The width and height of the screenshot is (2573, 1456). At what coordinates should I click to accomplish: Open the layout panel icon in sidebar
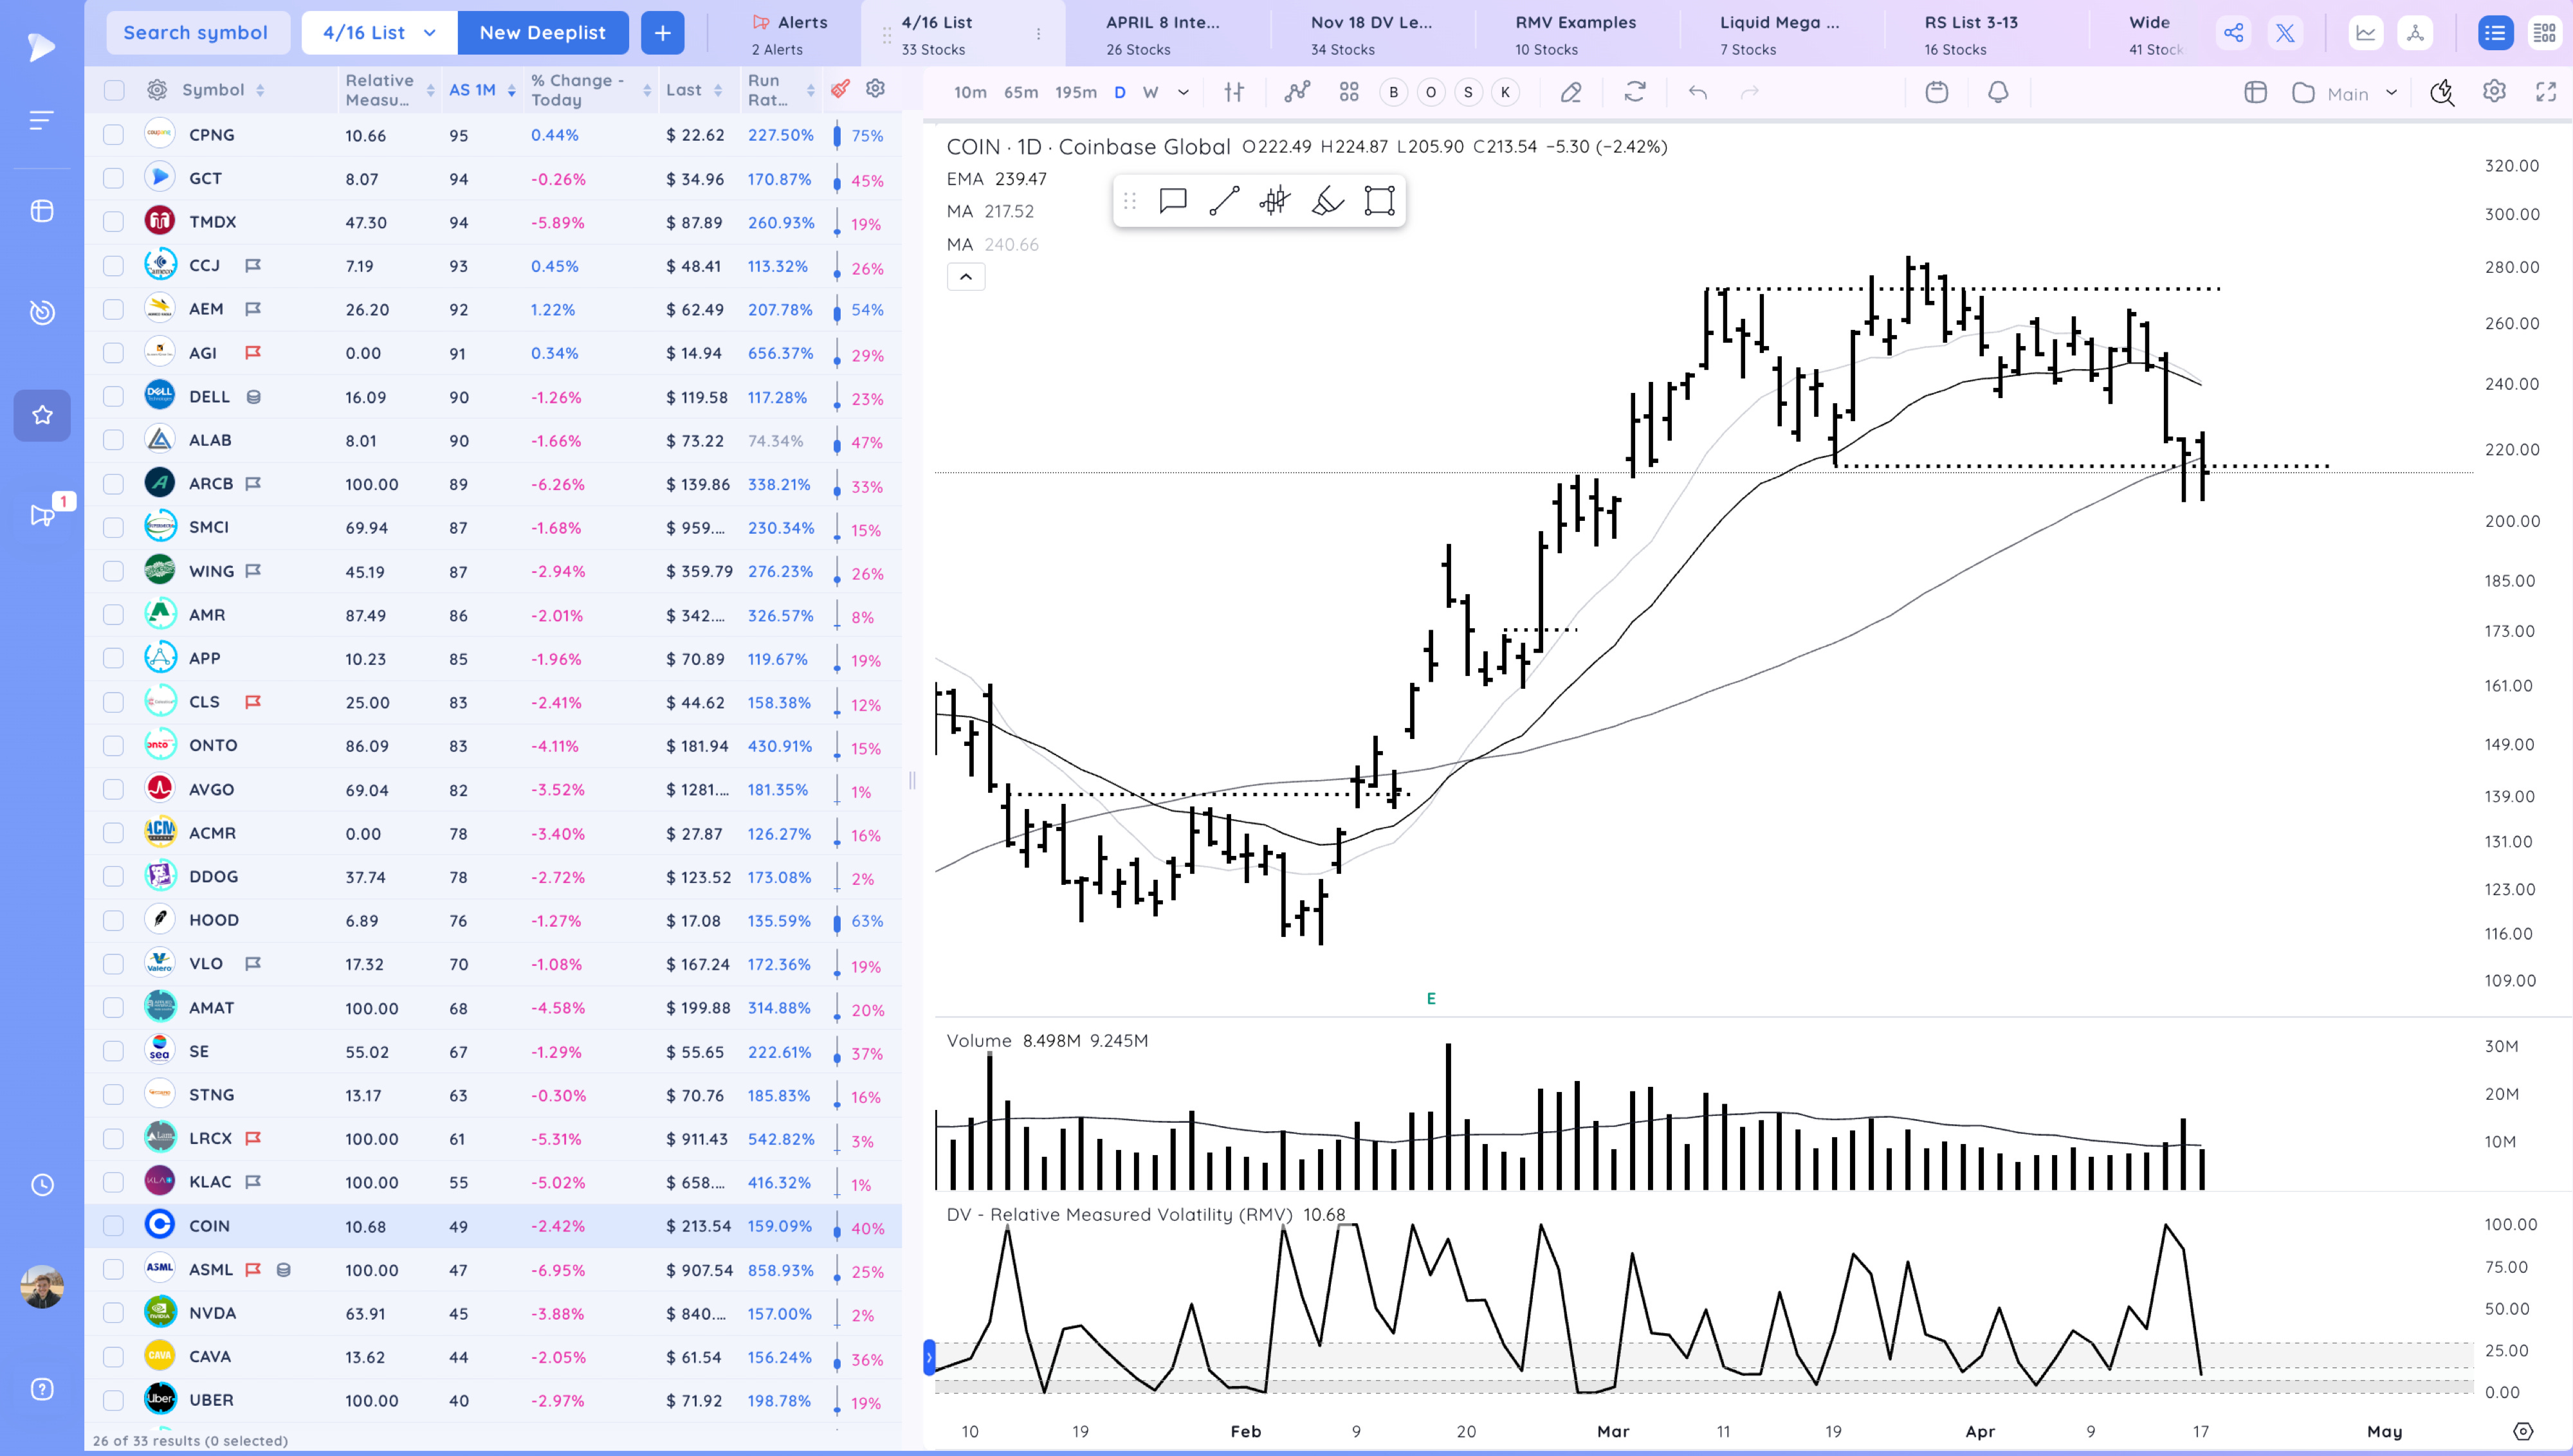(x=42, y=211)
